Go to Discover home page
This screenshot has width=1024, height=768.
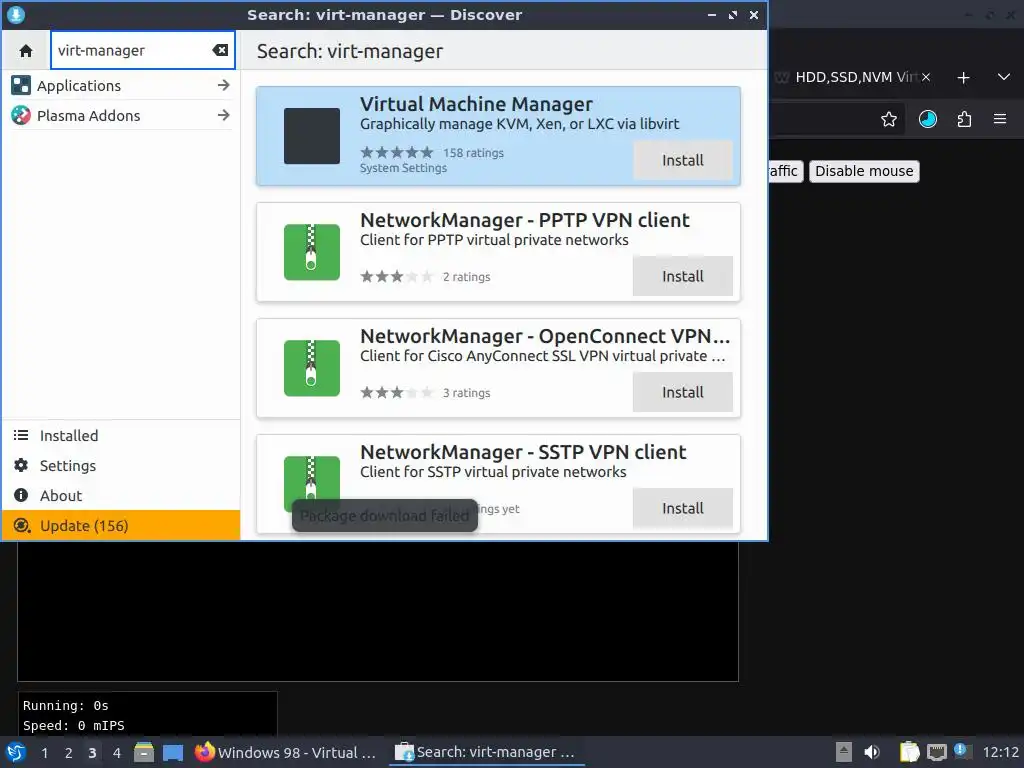point(26,50)
